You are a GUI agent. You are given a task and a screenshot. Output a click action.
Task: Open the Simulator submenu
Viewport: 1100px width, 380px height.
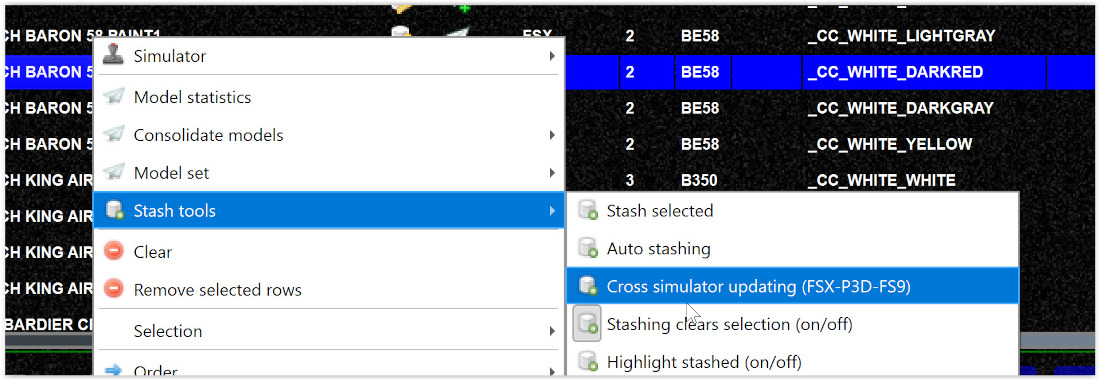[x=329, y=55]
